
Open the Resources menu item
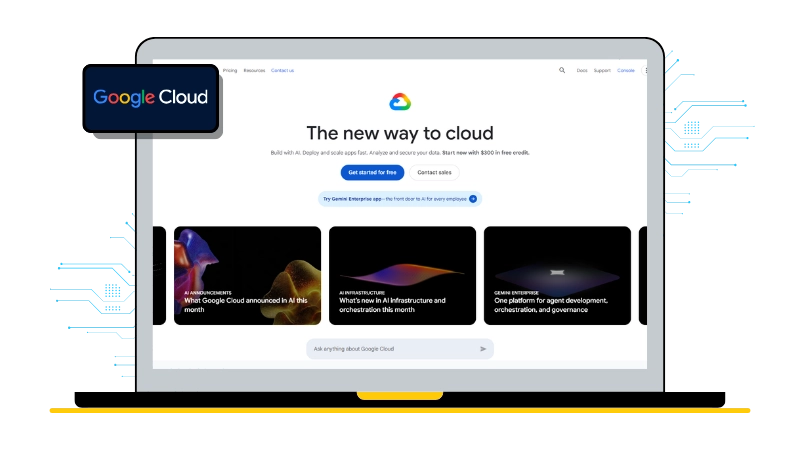coord(254,70)
